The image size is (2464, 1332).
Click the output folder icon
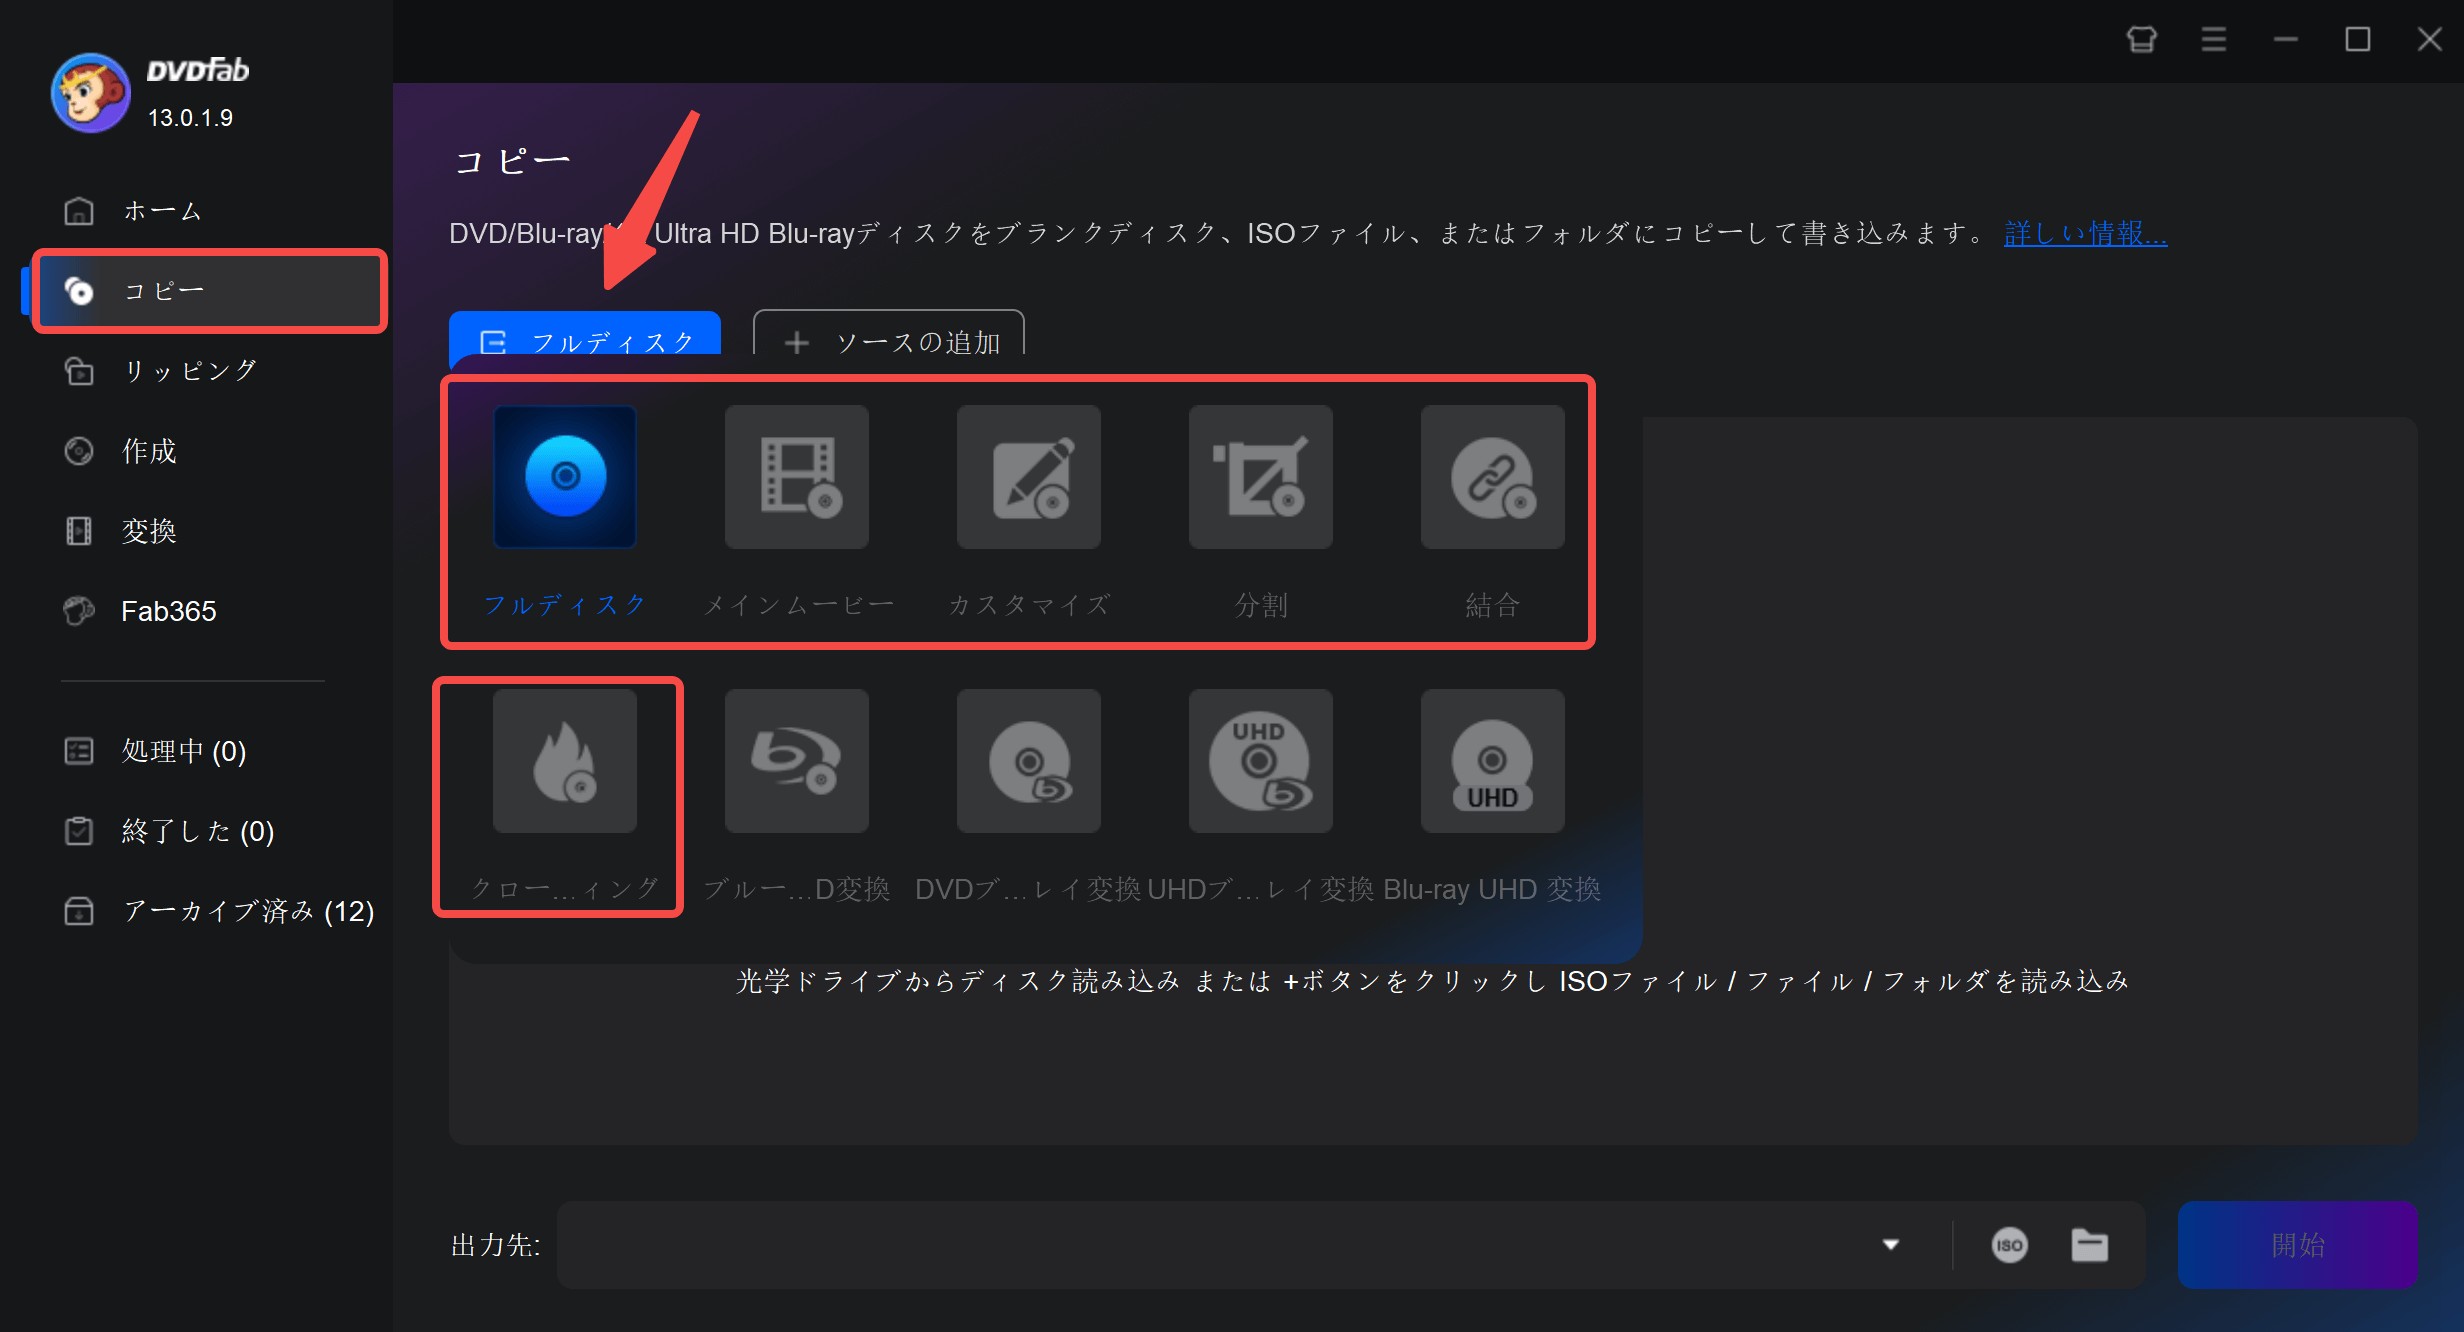2089,1245
